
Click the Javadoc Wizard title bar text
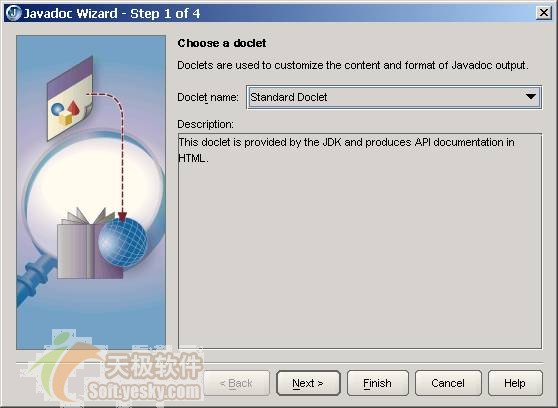pyautogui.click(x=112, y=14)
